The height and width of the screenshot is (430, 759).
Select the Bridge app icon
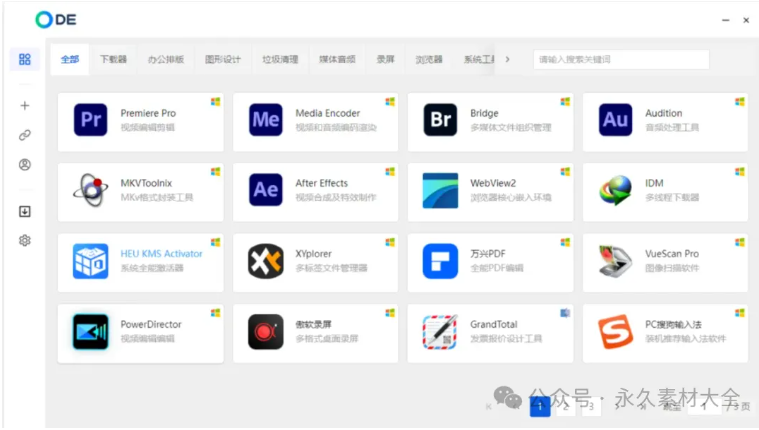tap(440, 120)
